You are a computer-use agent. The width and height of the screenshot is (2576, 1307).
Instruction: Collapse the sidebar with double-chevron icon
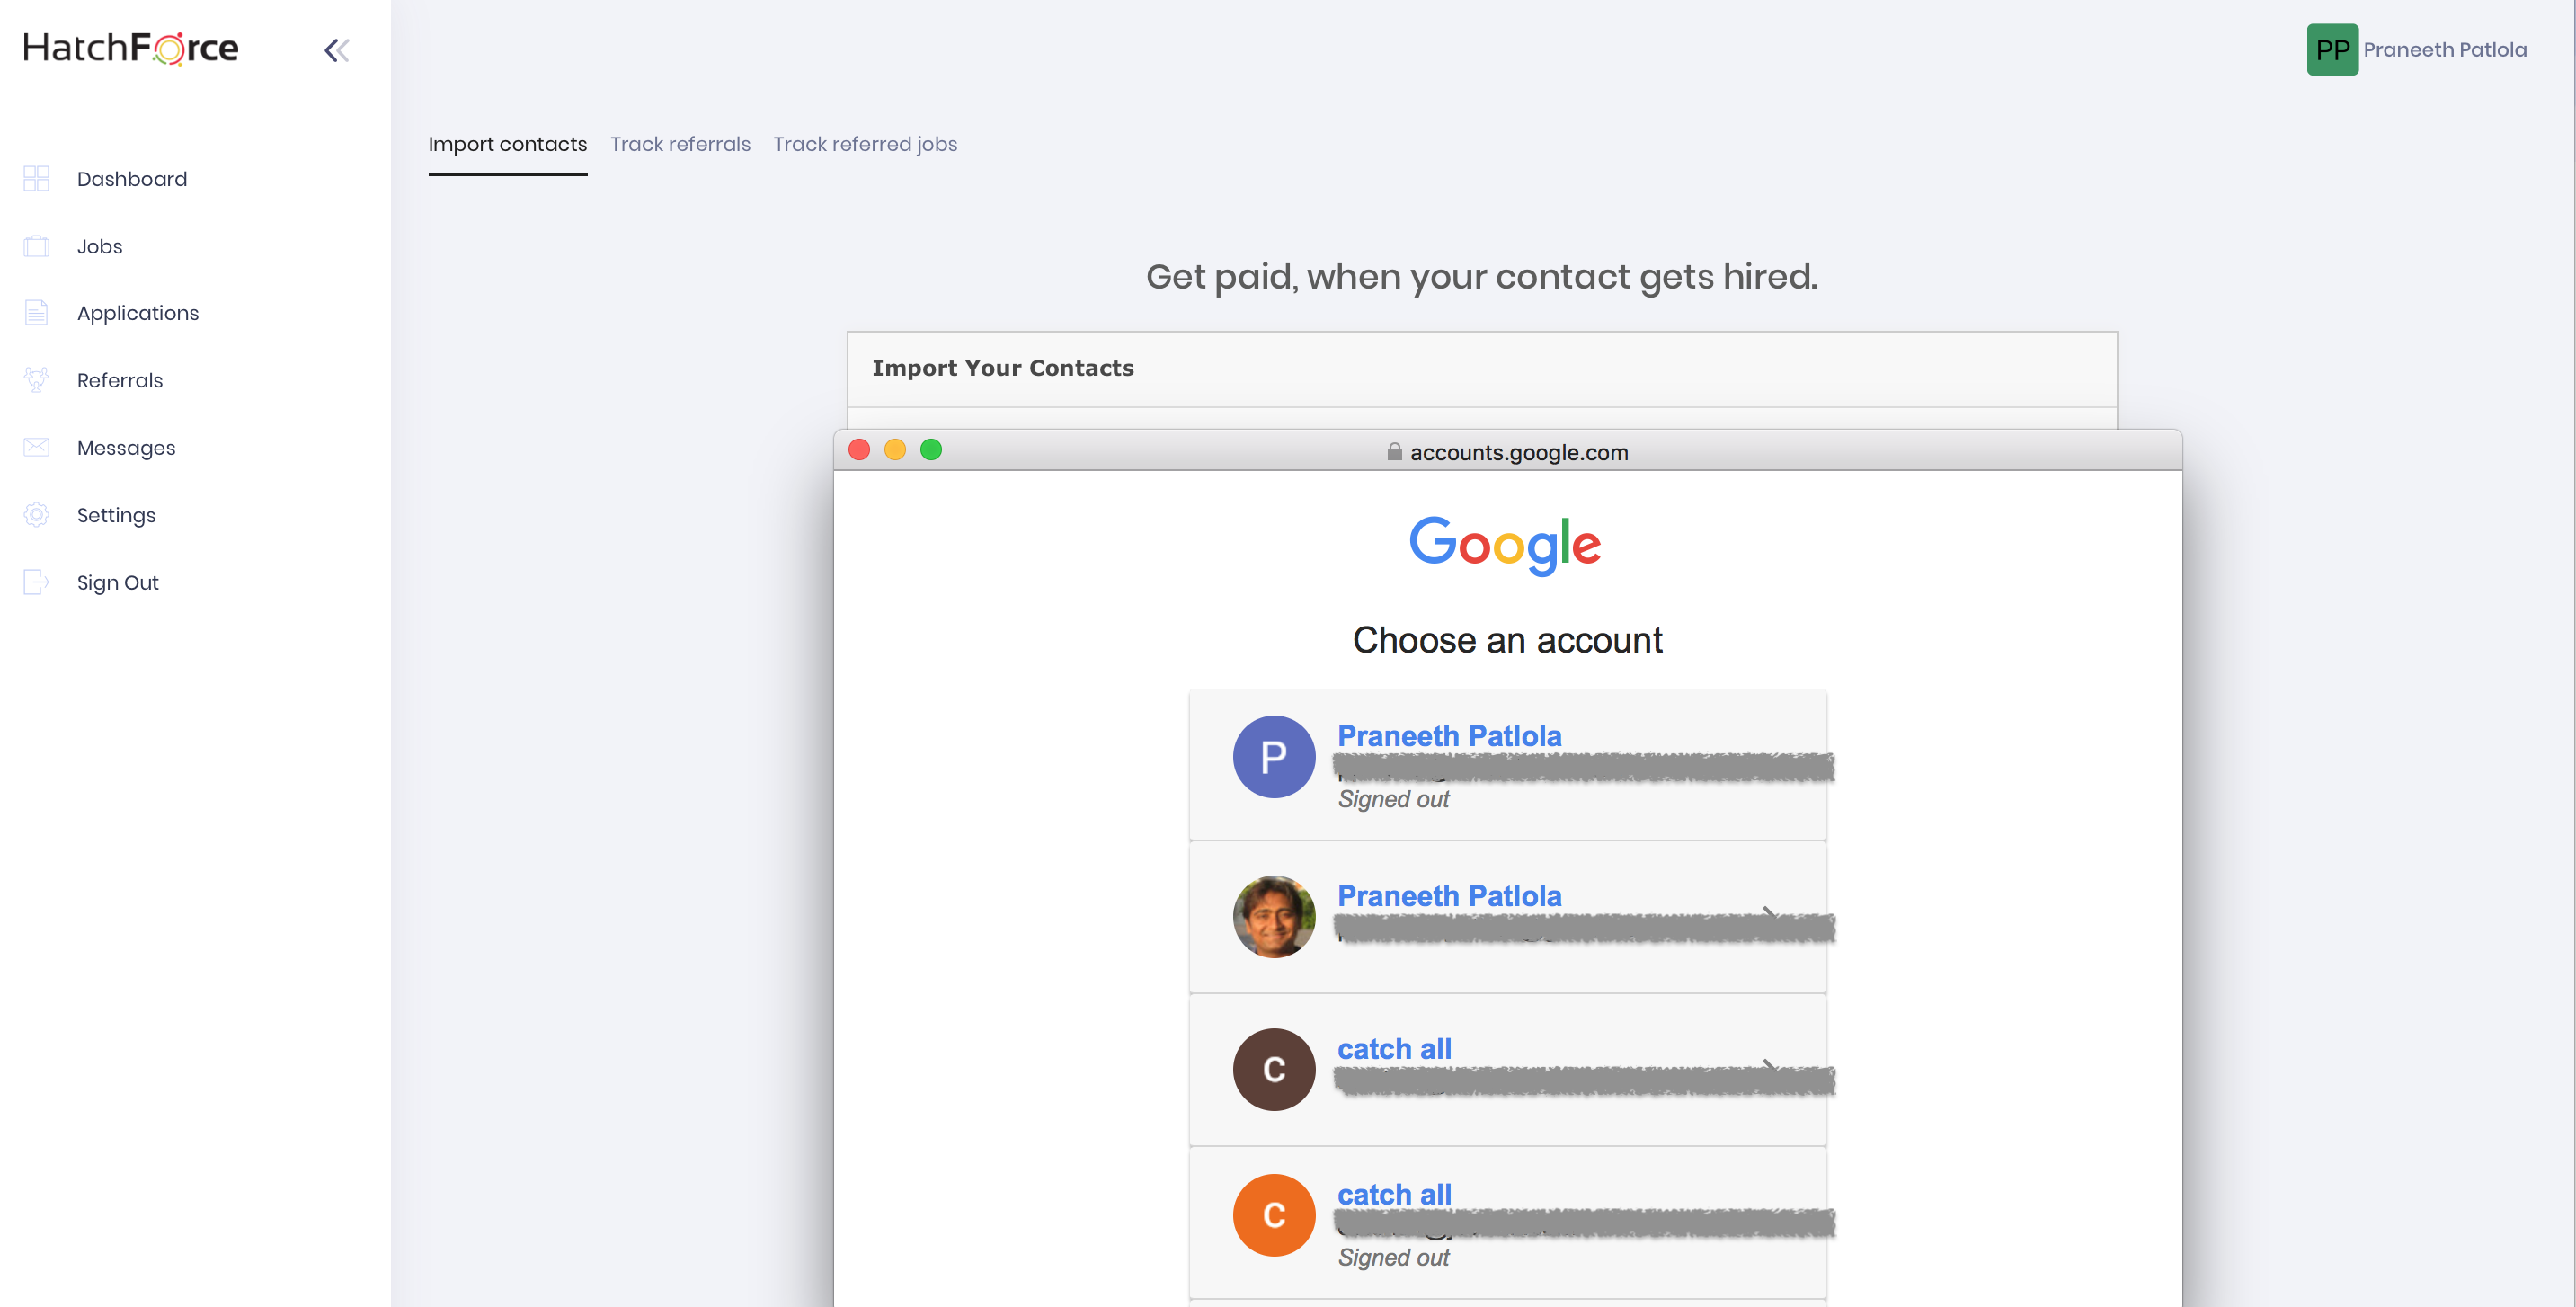click(336, 50)
